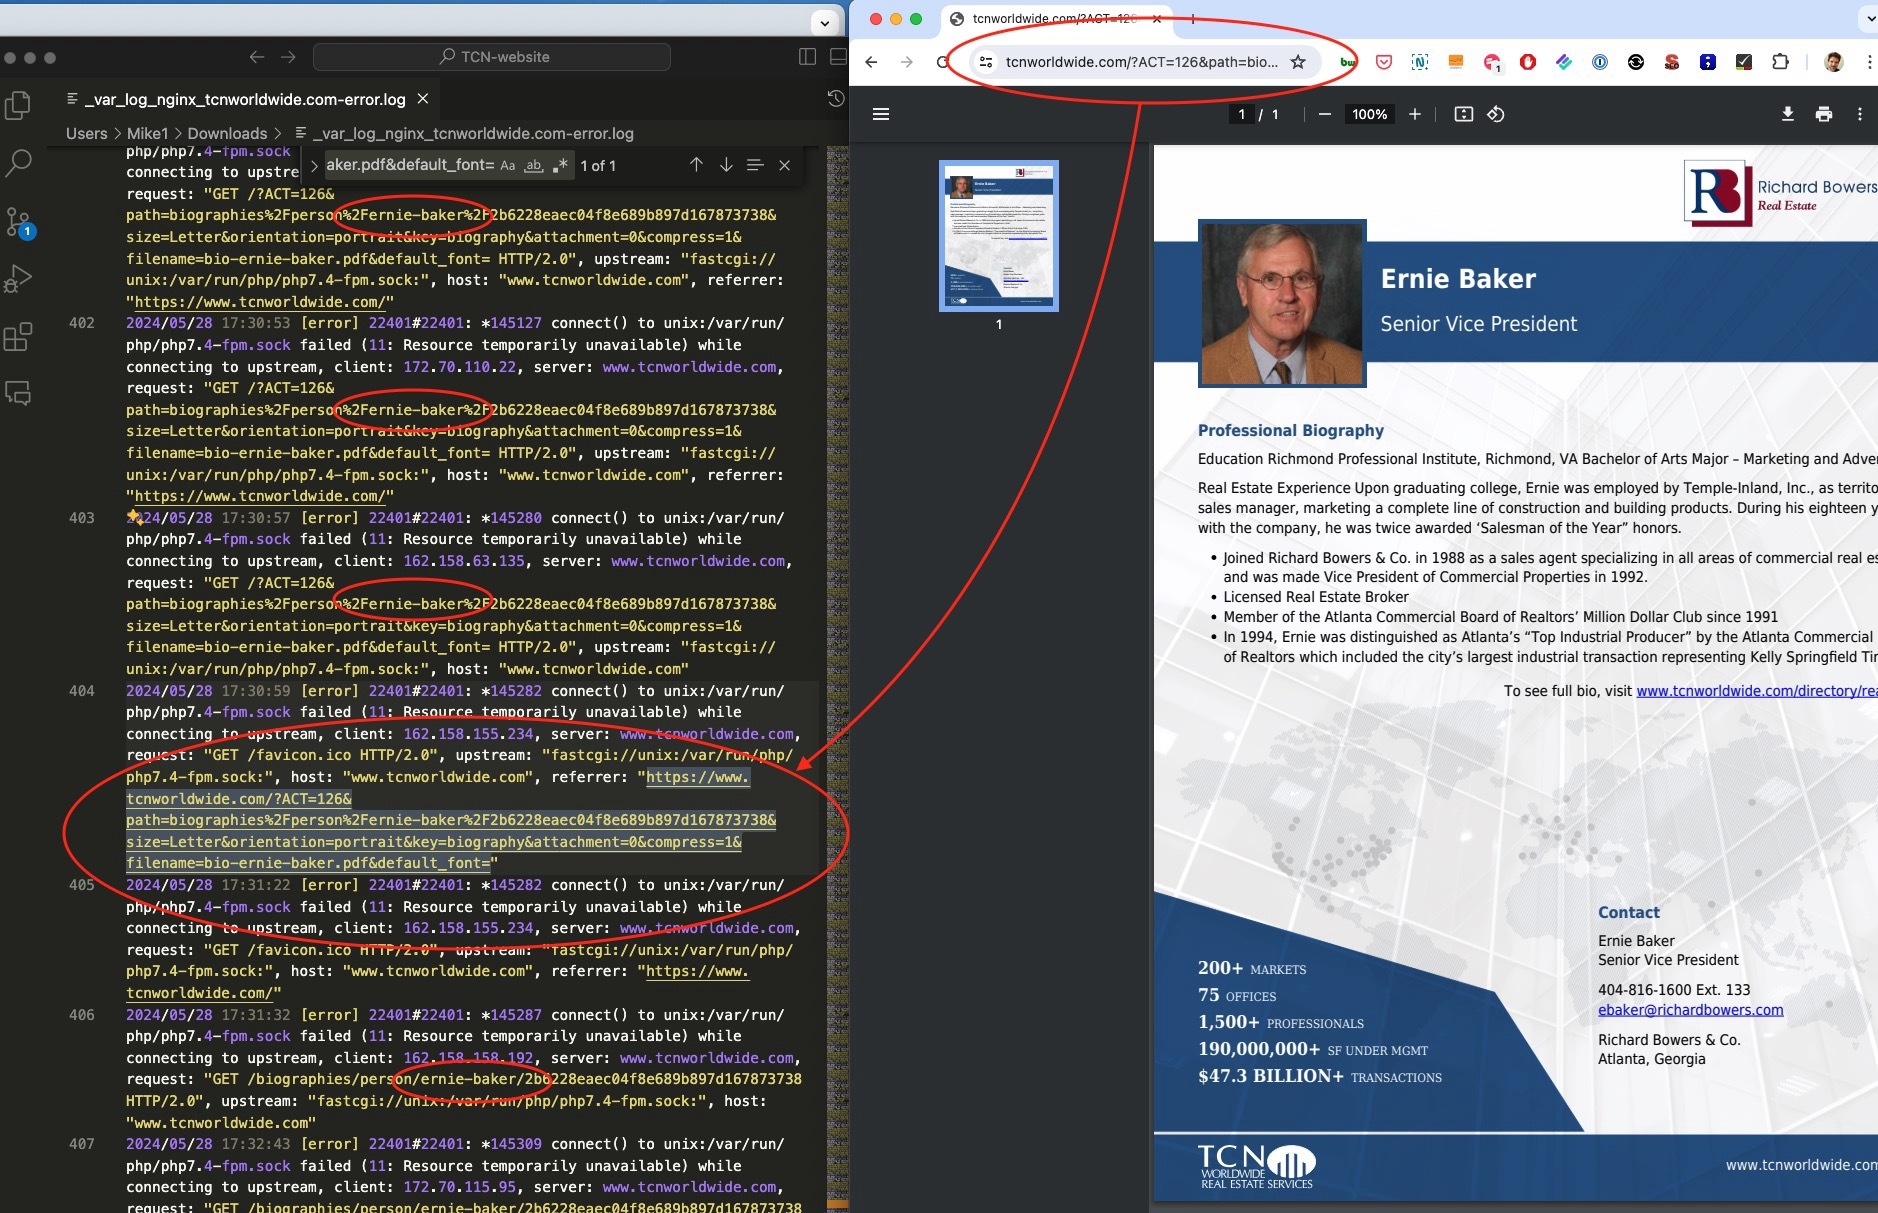This screenshot has height=1213, width=1878.
Task: Click the Chrome back button
Action: (x=871, y=62)
